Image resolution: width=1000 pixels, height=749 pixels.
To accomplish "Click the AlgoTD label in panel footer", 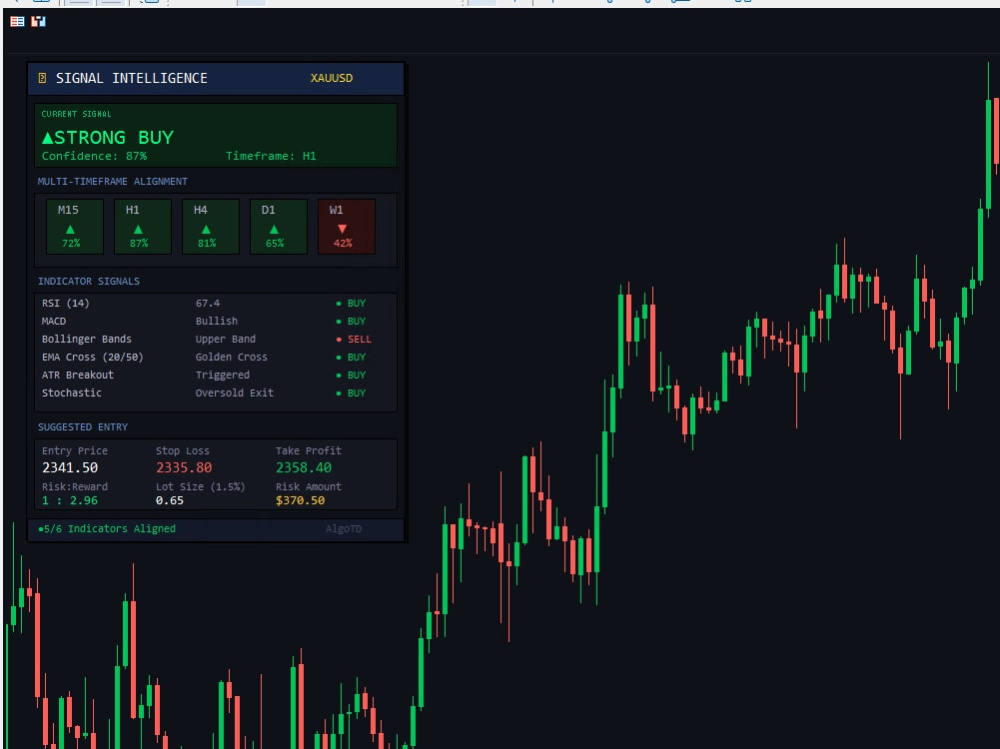I will [x=343, y=528].
